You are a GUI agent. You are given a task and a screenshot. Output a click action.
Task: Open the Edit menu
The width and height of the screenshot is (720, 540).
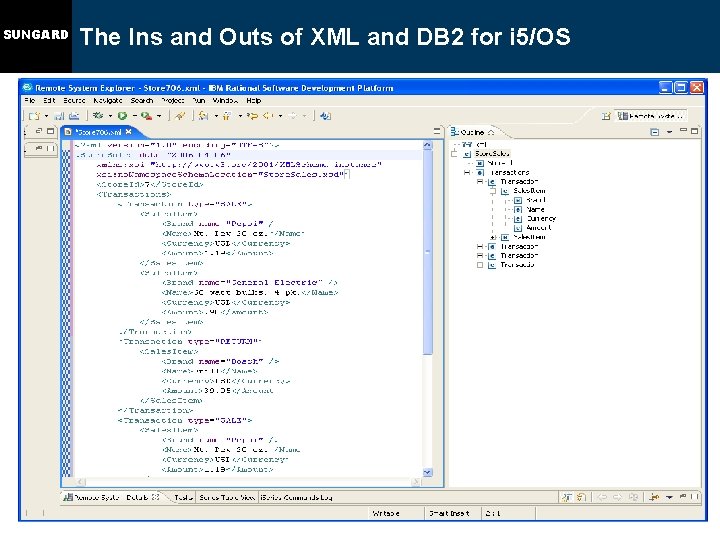click(x=49, y=101)
